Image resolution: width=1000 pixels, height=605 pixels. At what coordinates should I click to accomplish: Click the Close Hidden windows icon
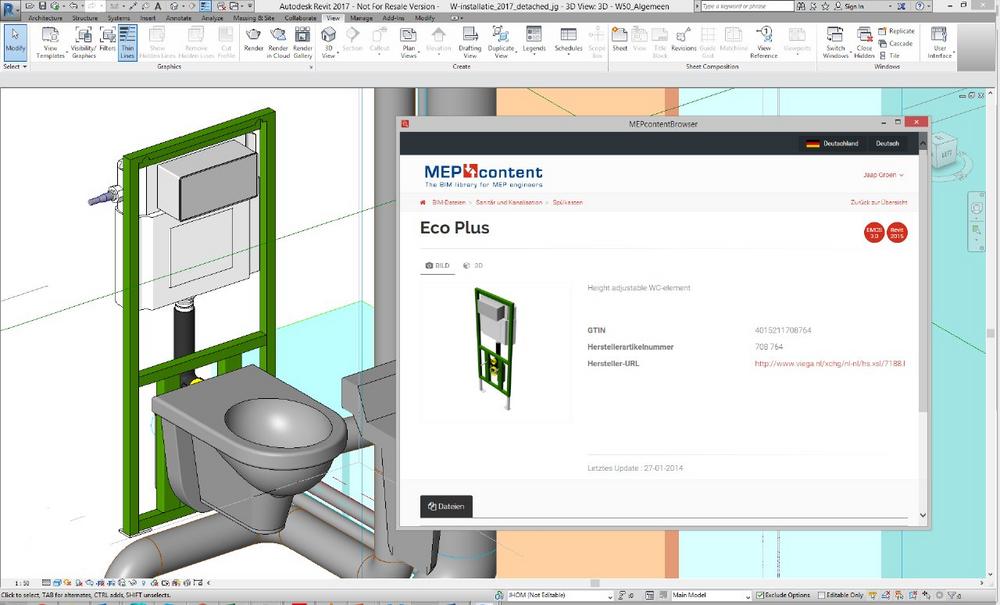[865, 40]
